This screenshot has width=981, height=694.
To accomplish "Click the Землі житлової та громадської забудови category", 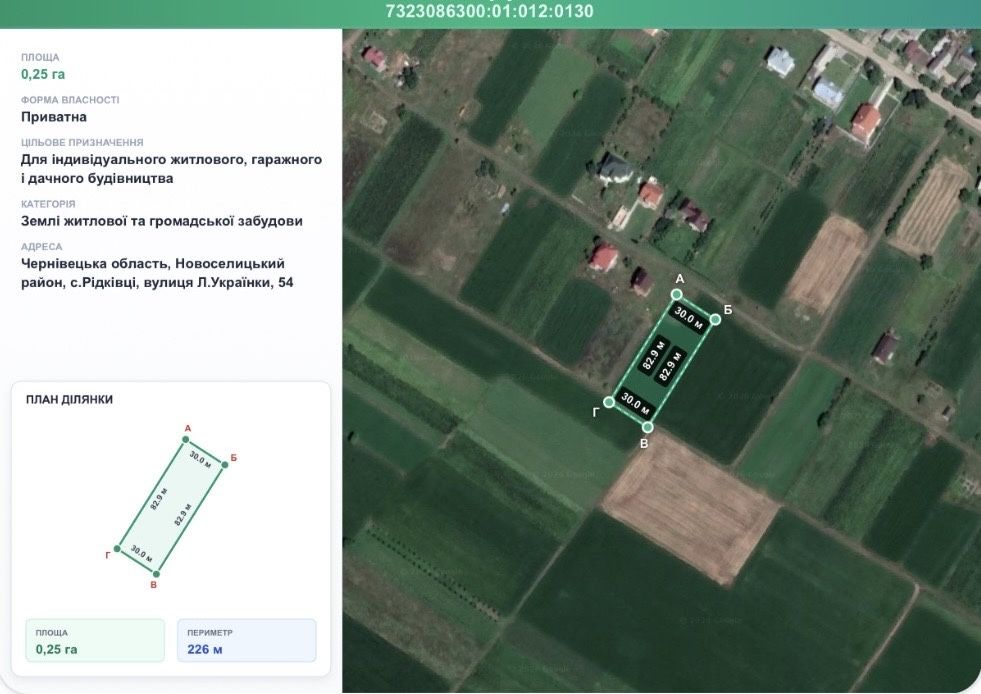I will tap(161, 221).
